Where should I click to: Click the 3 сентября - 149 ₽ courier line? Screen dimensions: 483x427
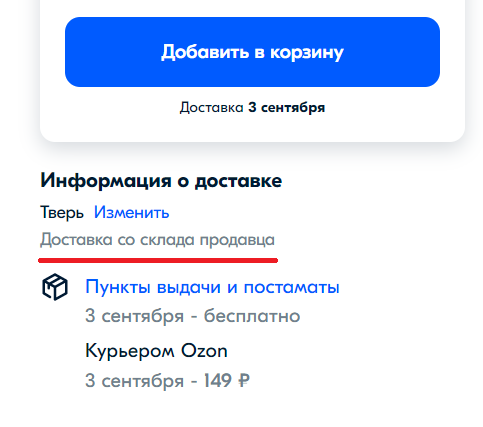tap(167, 380)
